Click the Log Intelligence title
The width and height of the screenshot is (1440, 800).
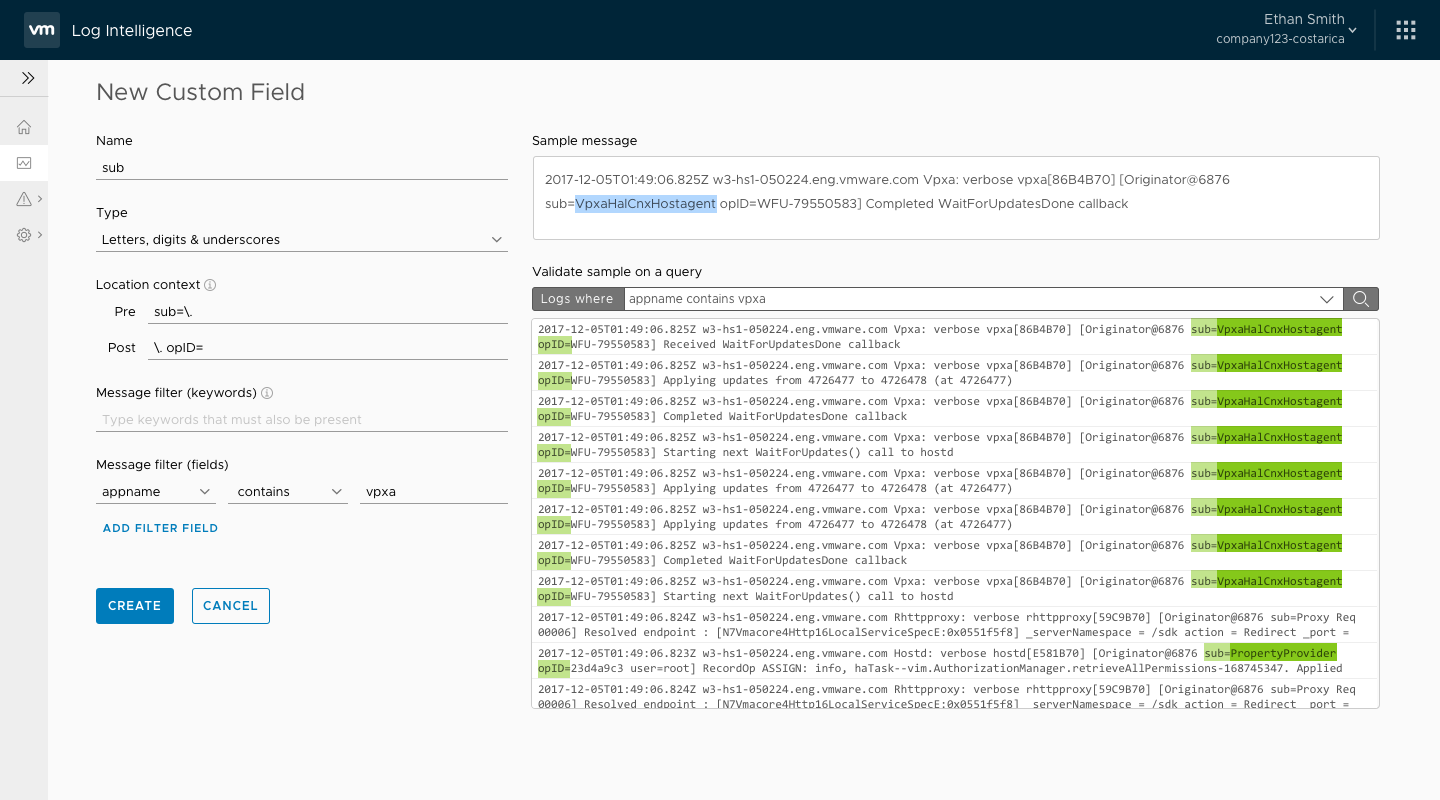132,30
